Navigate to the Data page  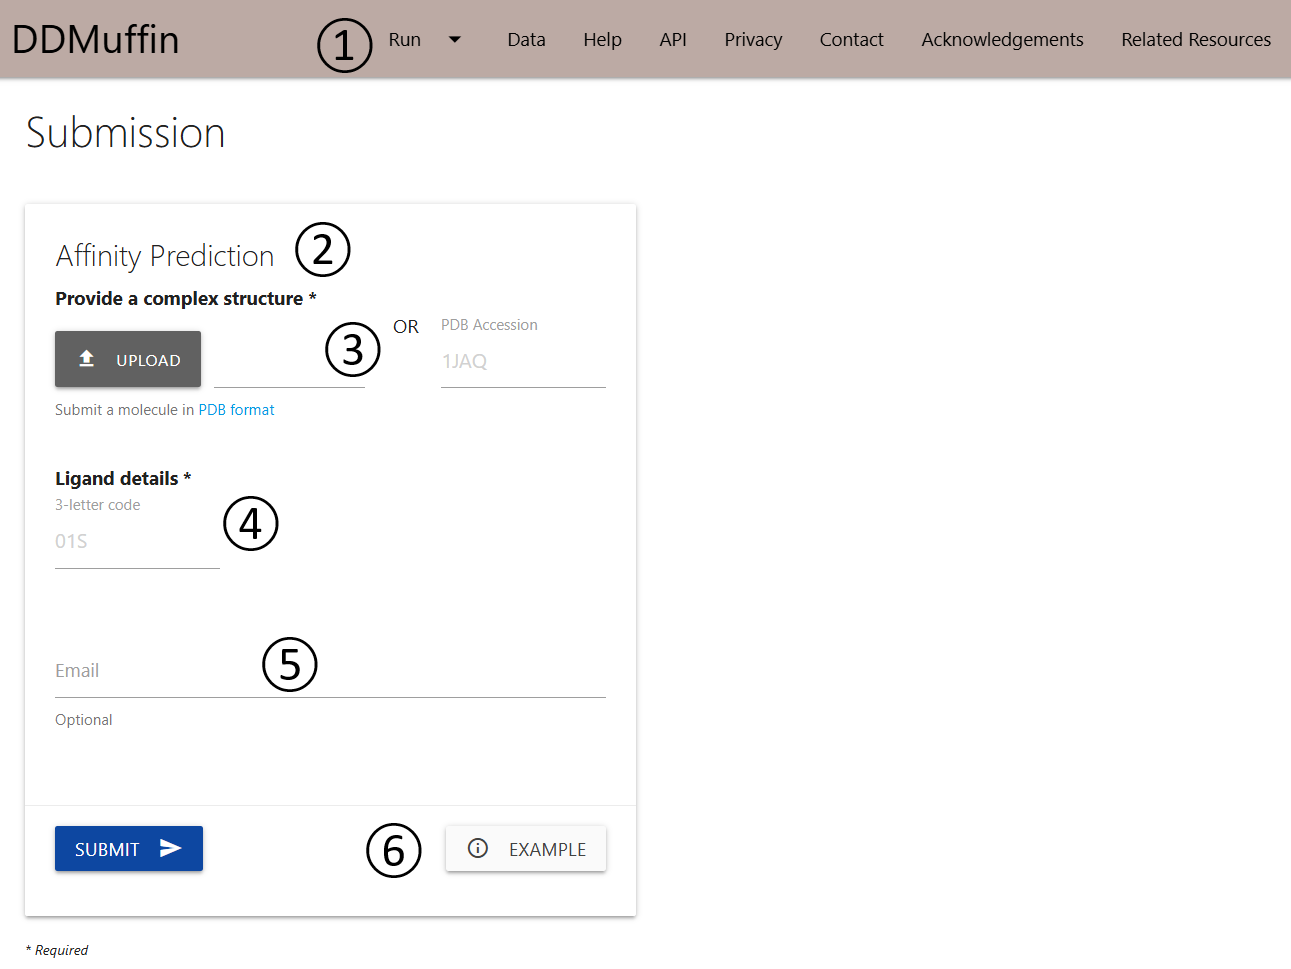(x=526, y=39)
